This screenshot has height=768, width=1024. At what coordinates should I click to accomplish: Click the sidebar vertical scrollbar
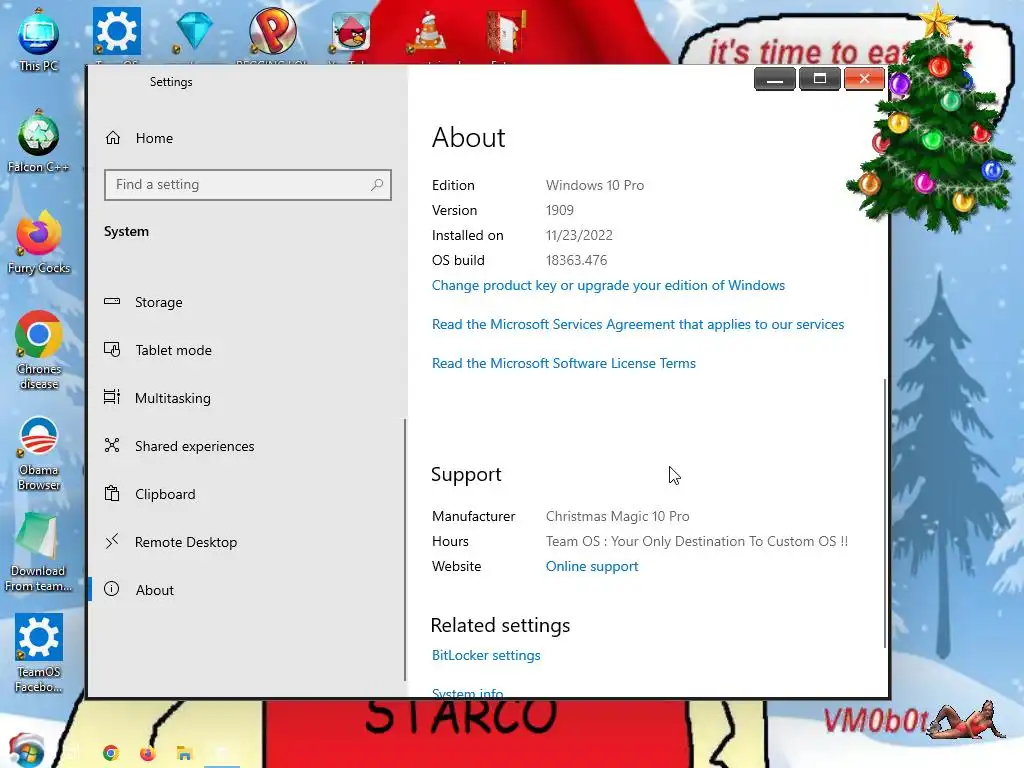405,550
